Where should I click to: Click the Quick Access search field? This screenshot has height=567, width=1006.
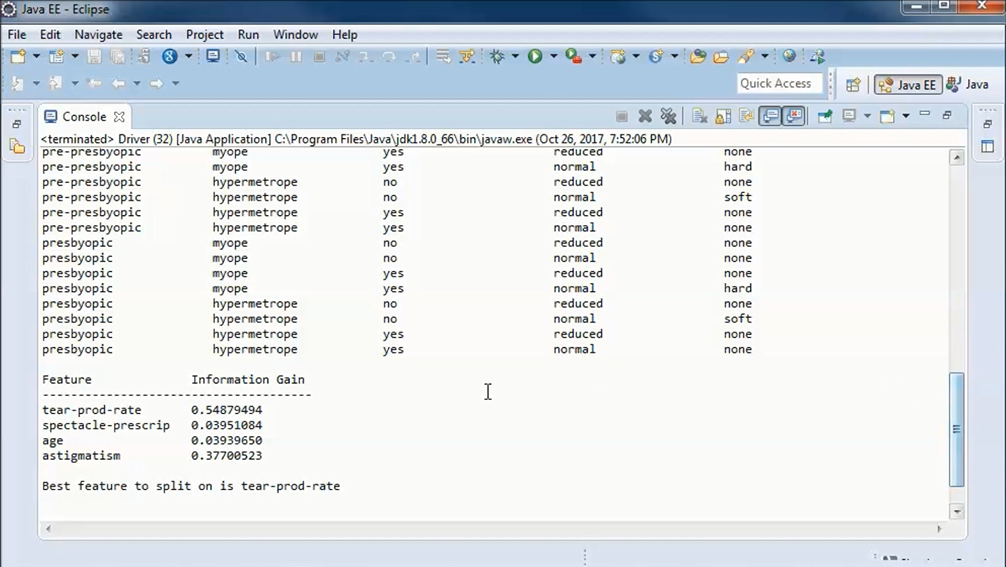780,83
